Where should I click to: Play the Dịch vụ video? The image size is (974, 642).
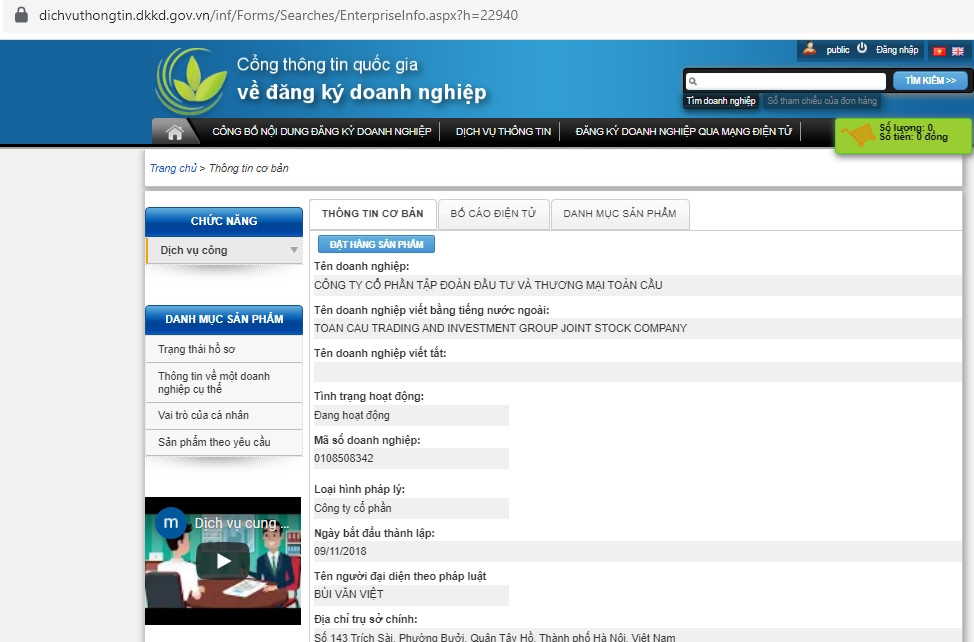(x=222, y=561)
